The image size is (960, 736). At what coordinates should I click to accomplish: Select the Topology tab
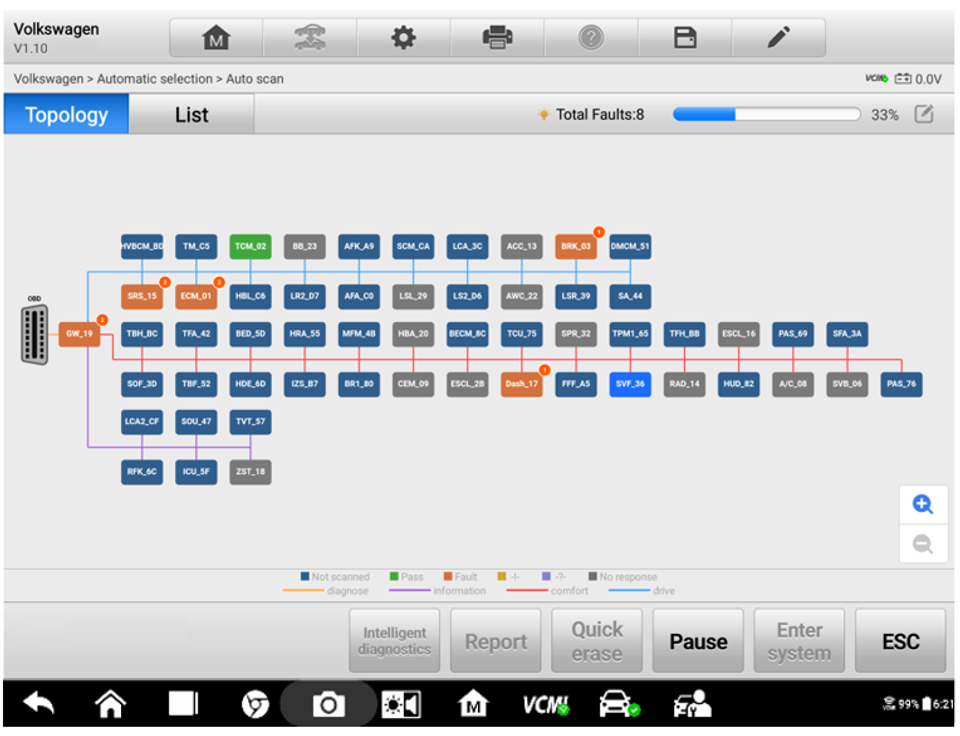click(x=66, y=115)
